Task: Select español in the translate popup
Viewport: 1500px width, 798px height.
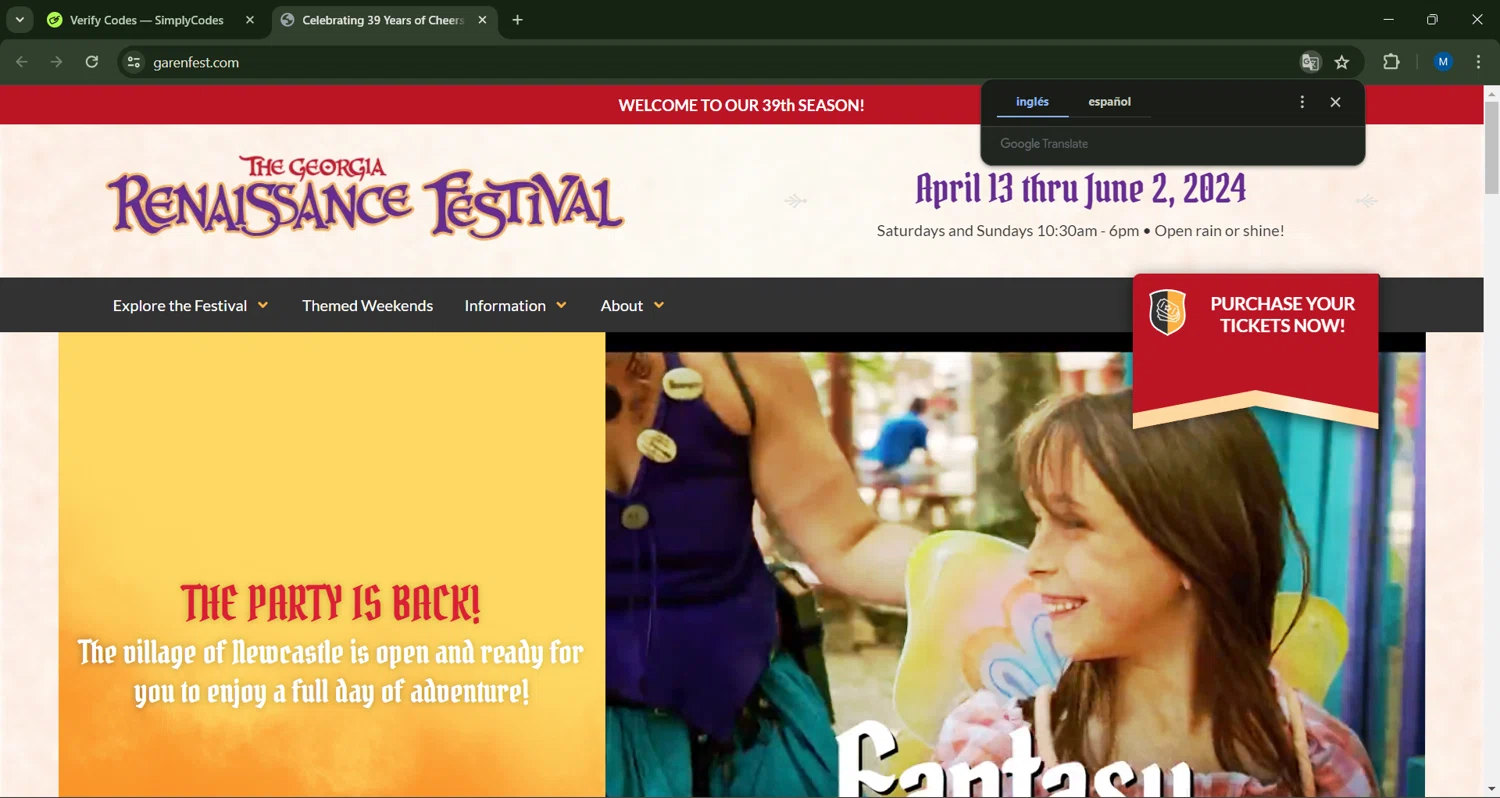Action: click(x=1110, y=102)
